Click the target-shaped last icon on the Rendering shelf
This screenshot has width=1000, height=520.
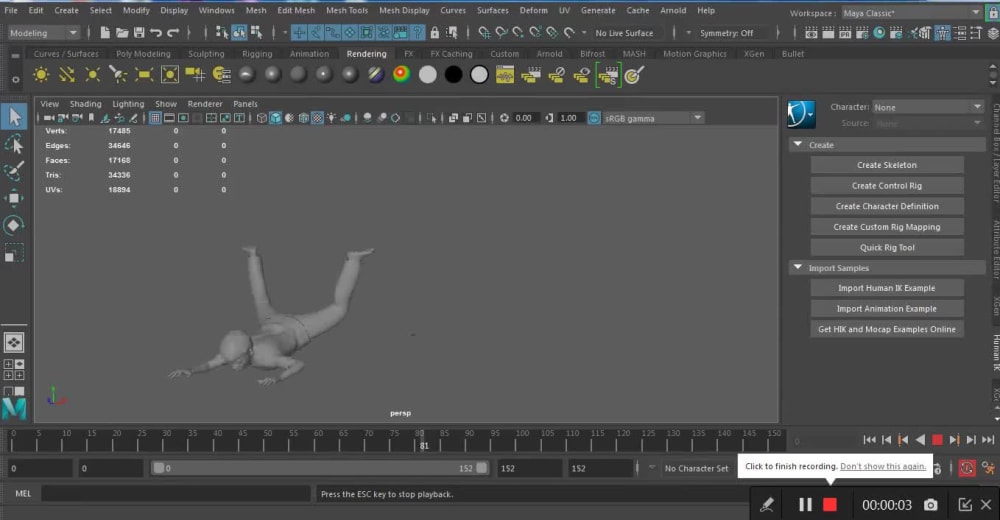[633, 75]
